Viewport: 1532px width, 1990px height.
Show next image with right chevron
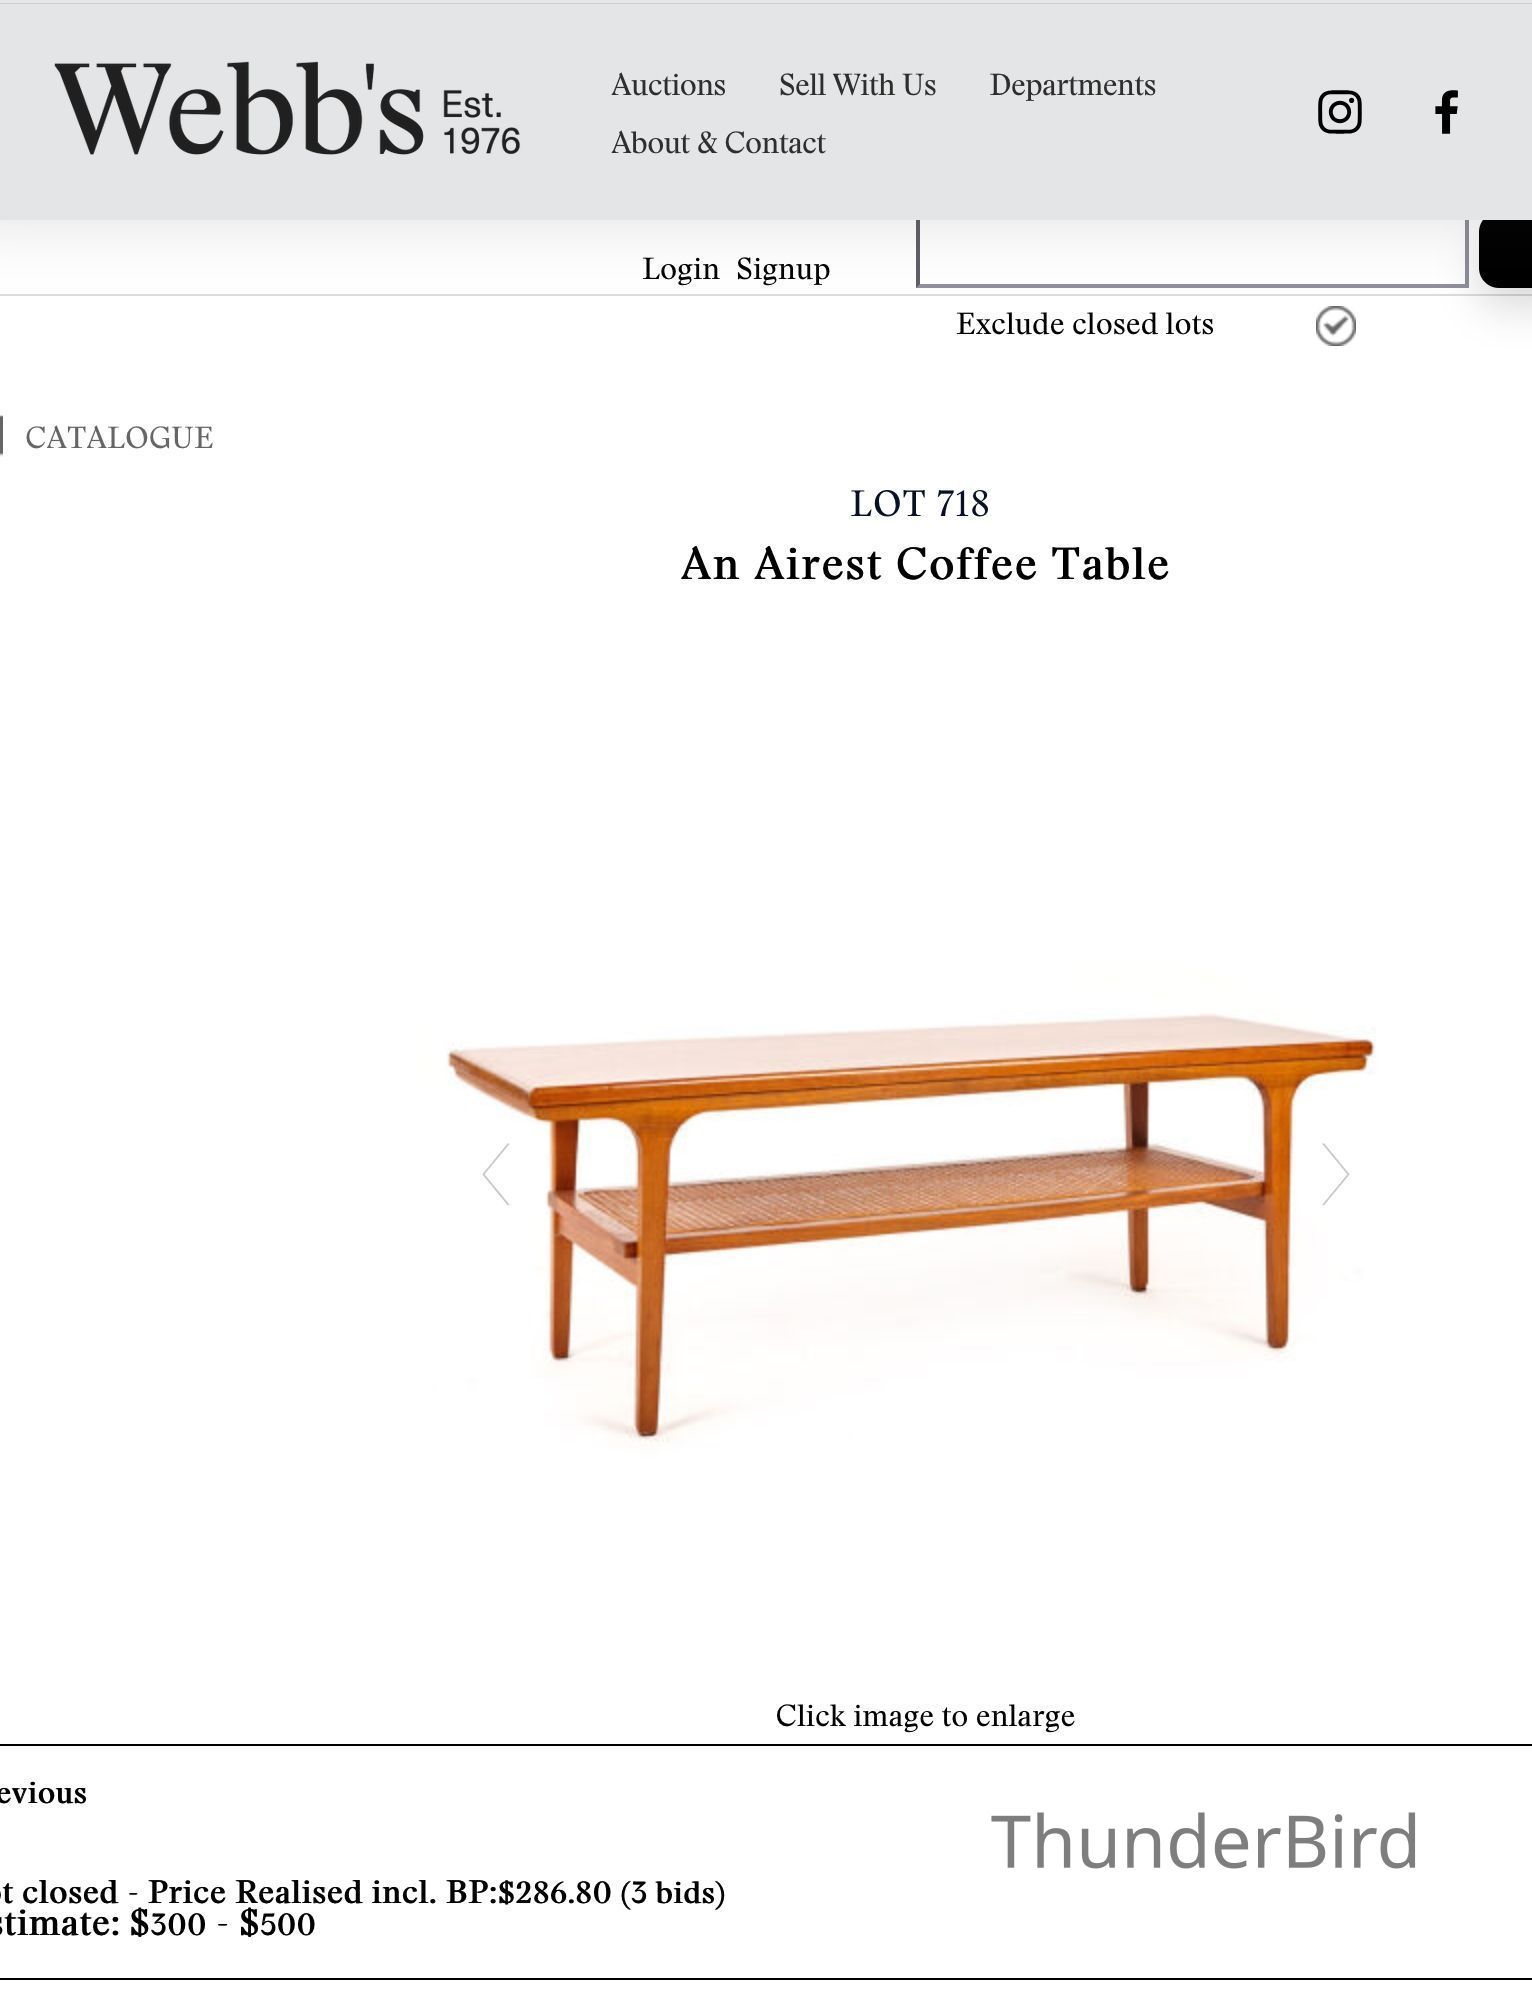(x=1335, y=1174)
